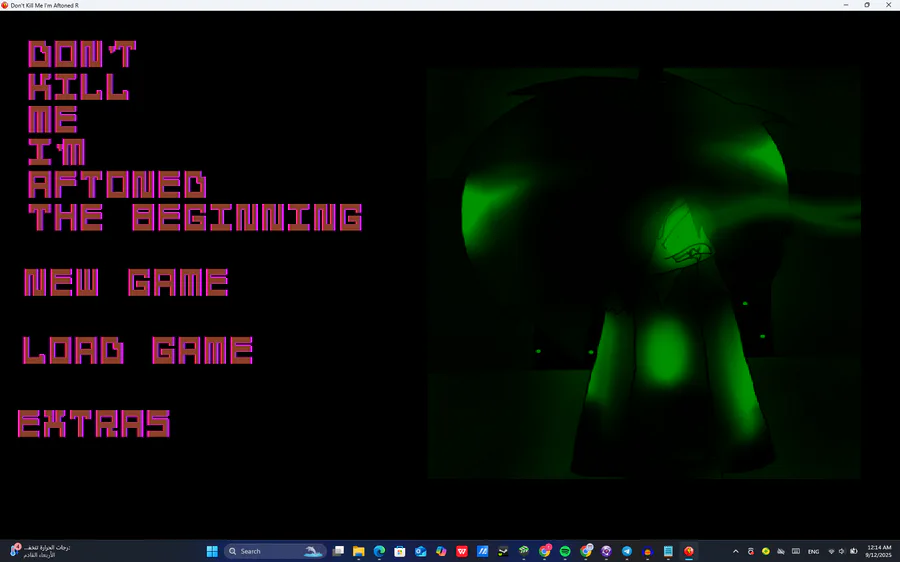Screen dimensions: 900x562
Task: Launch WPS Office from the taskbar
Action: click(x=462, y=551)
